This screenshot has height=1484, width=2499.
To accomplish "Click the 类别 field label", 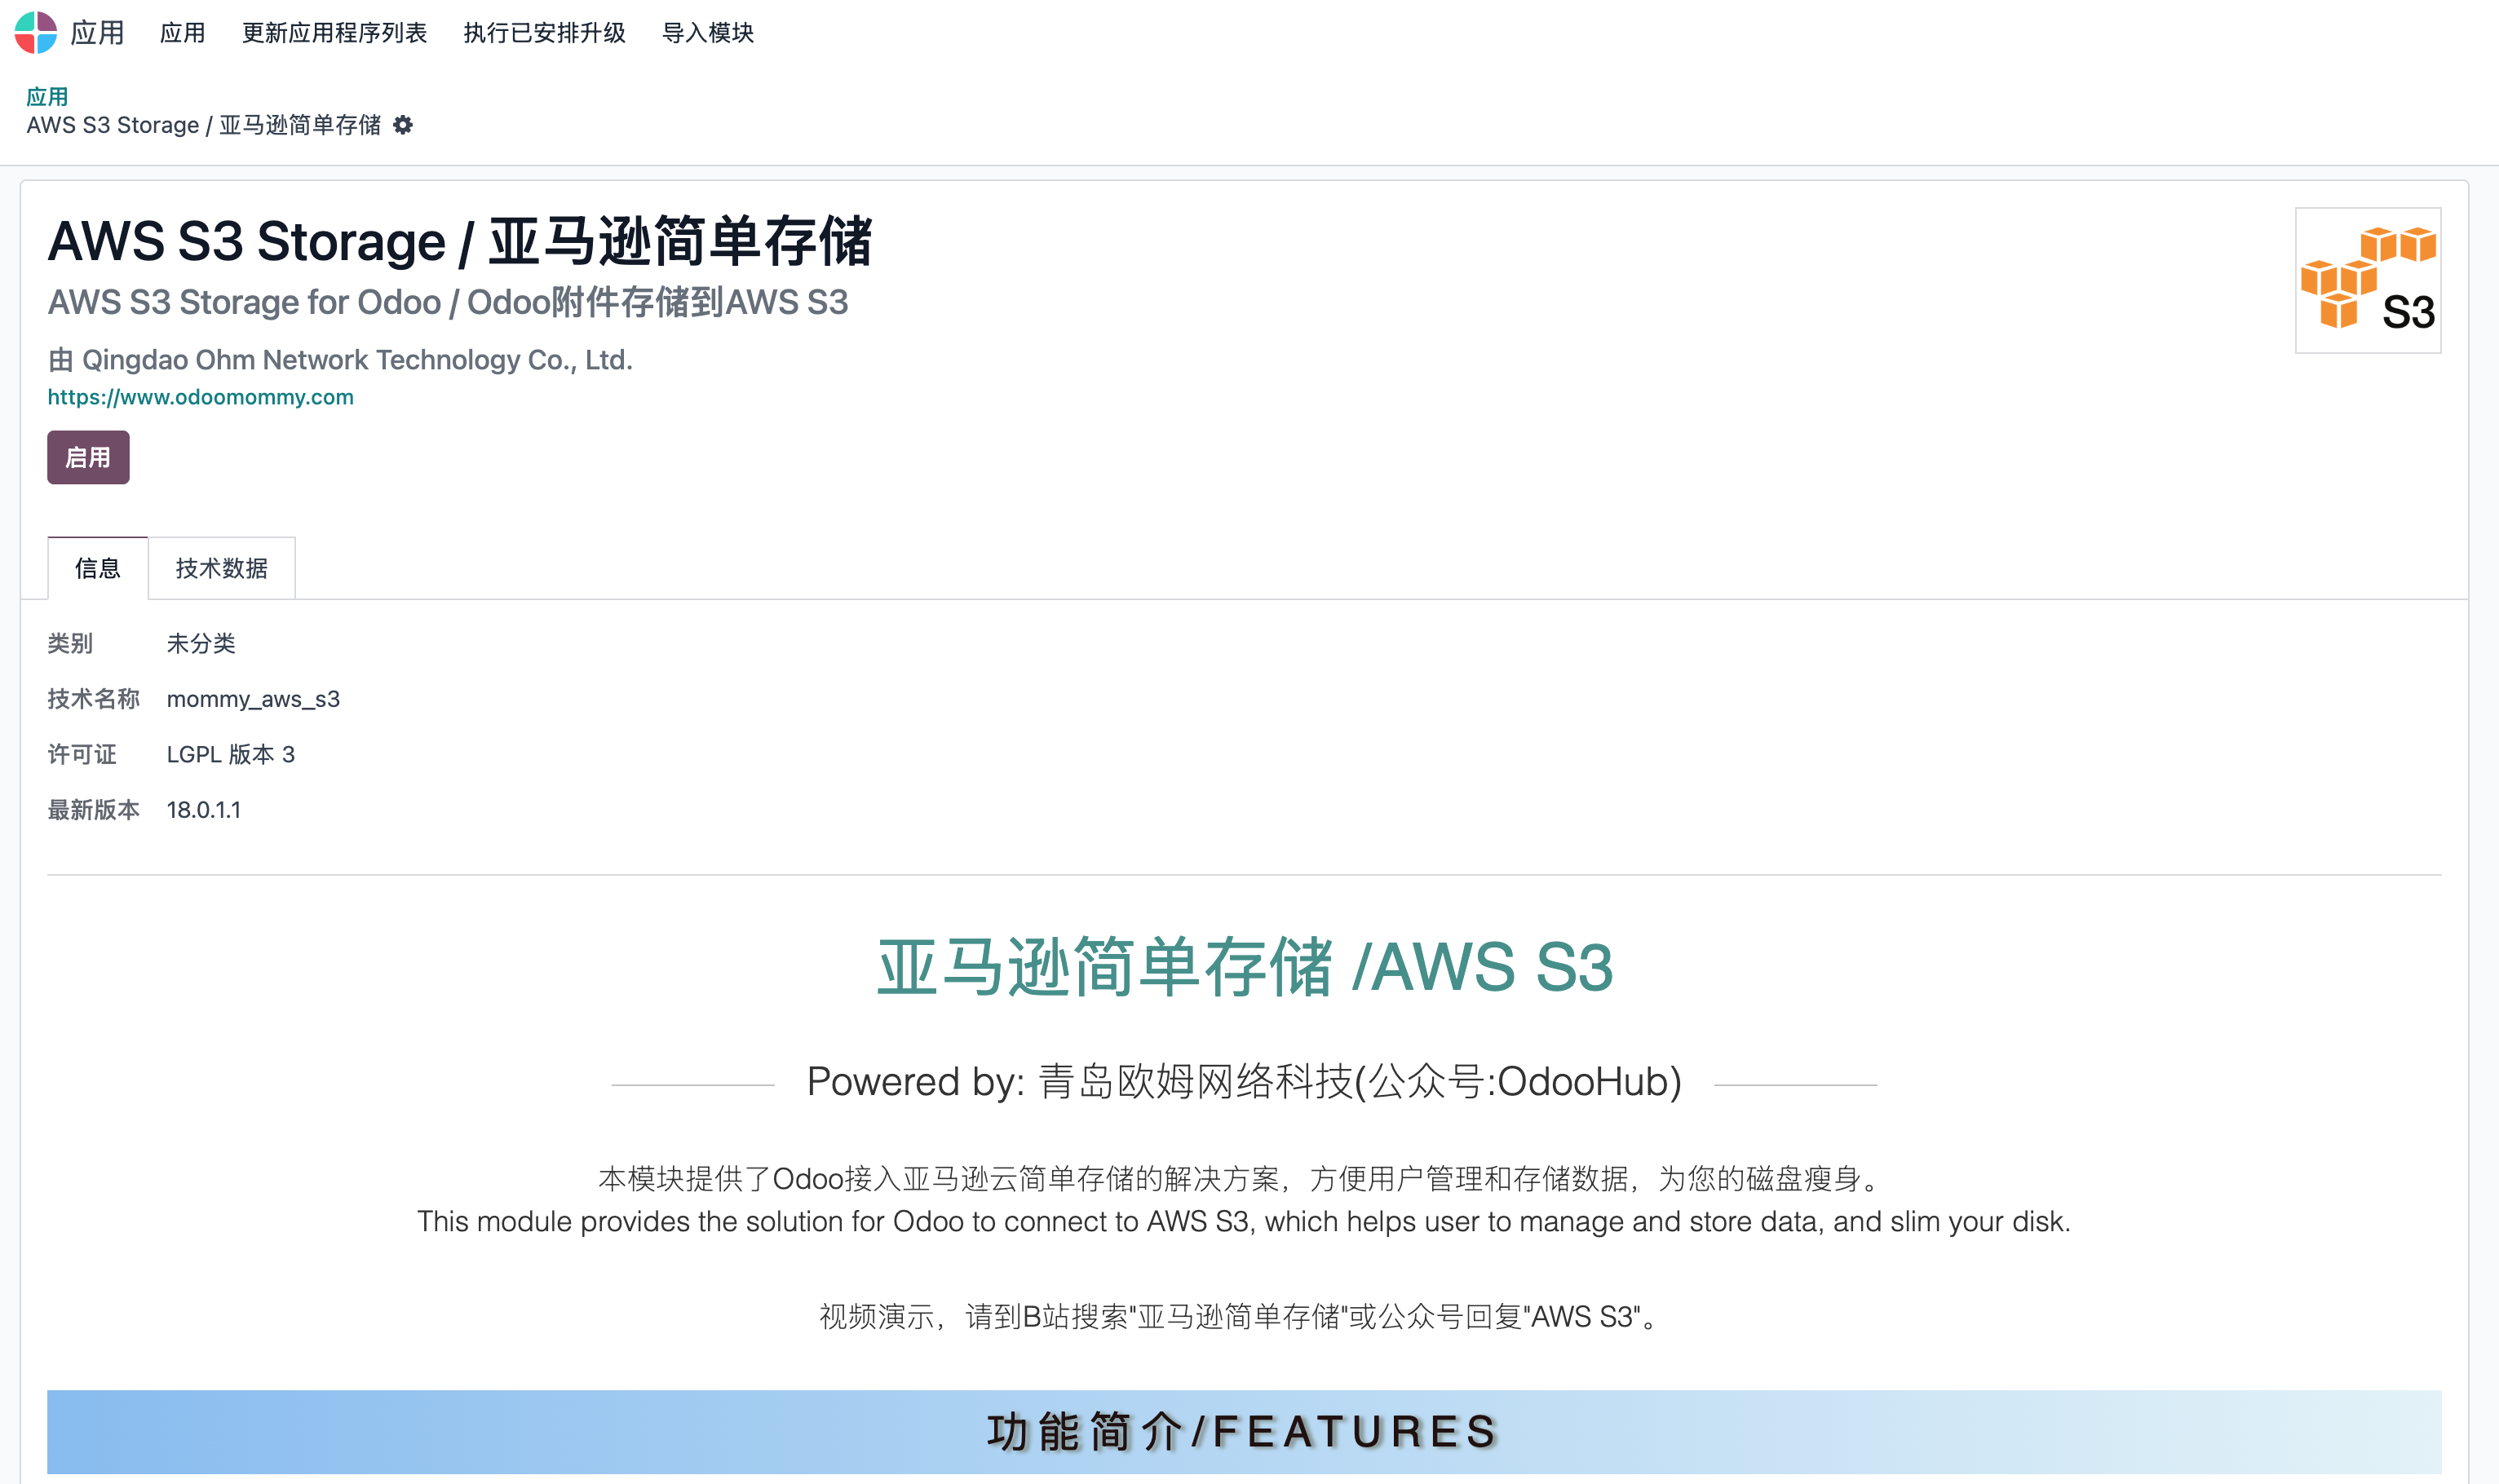I will click(70, 643).
